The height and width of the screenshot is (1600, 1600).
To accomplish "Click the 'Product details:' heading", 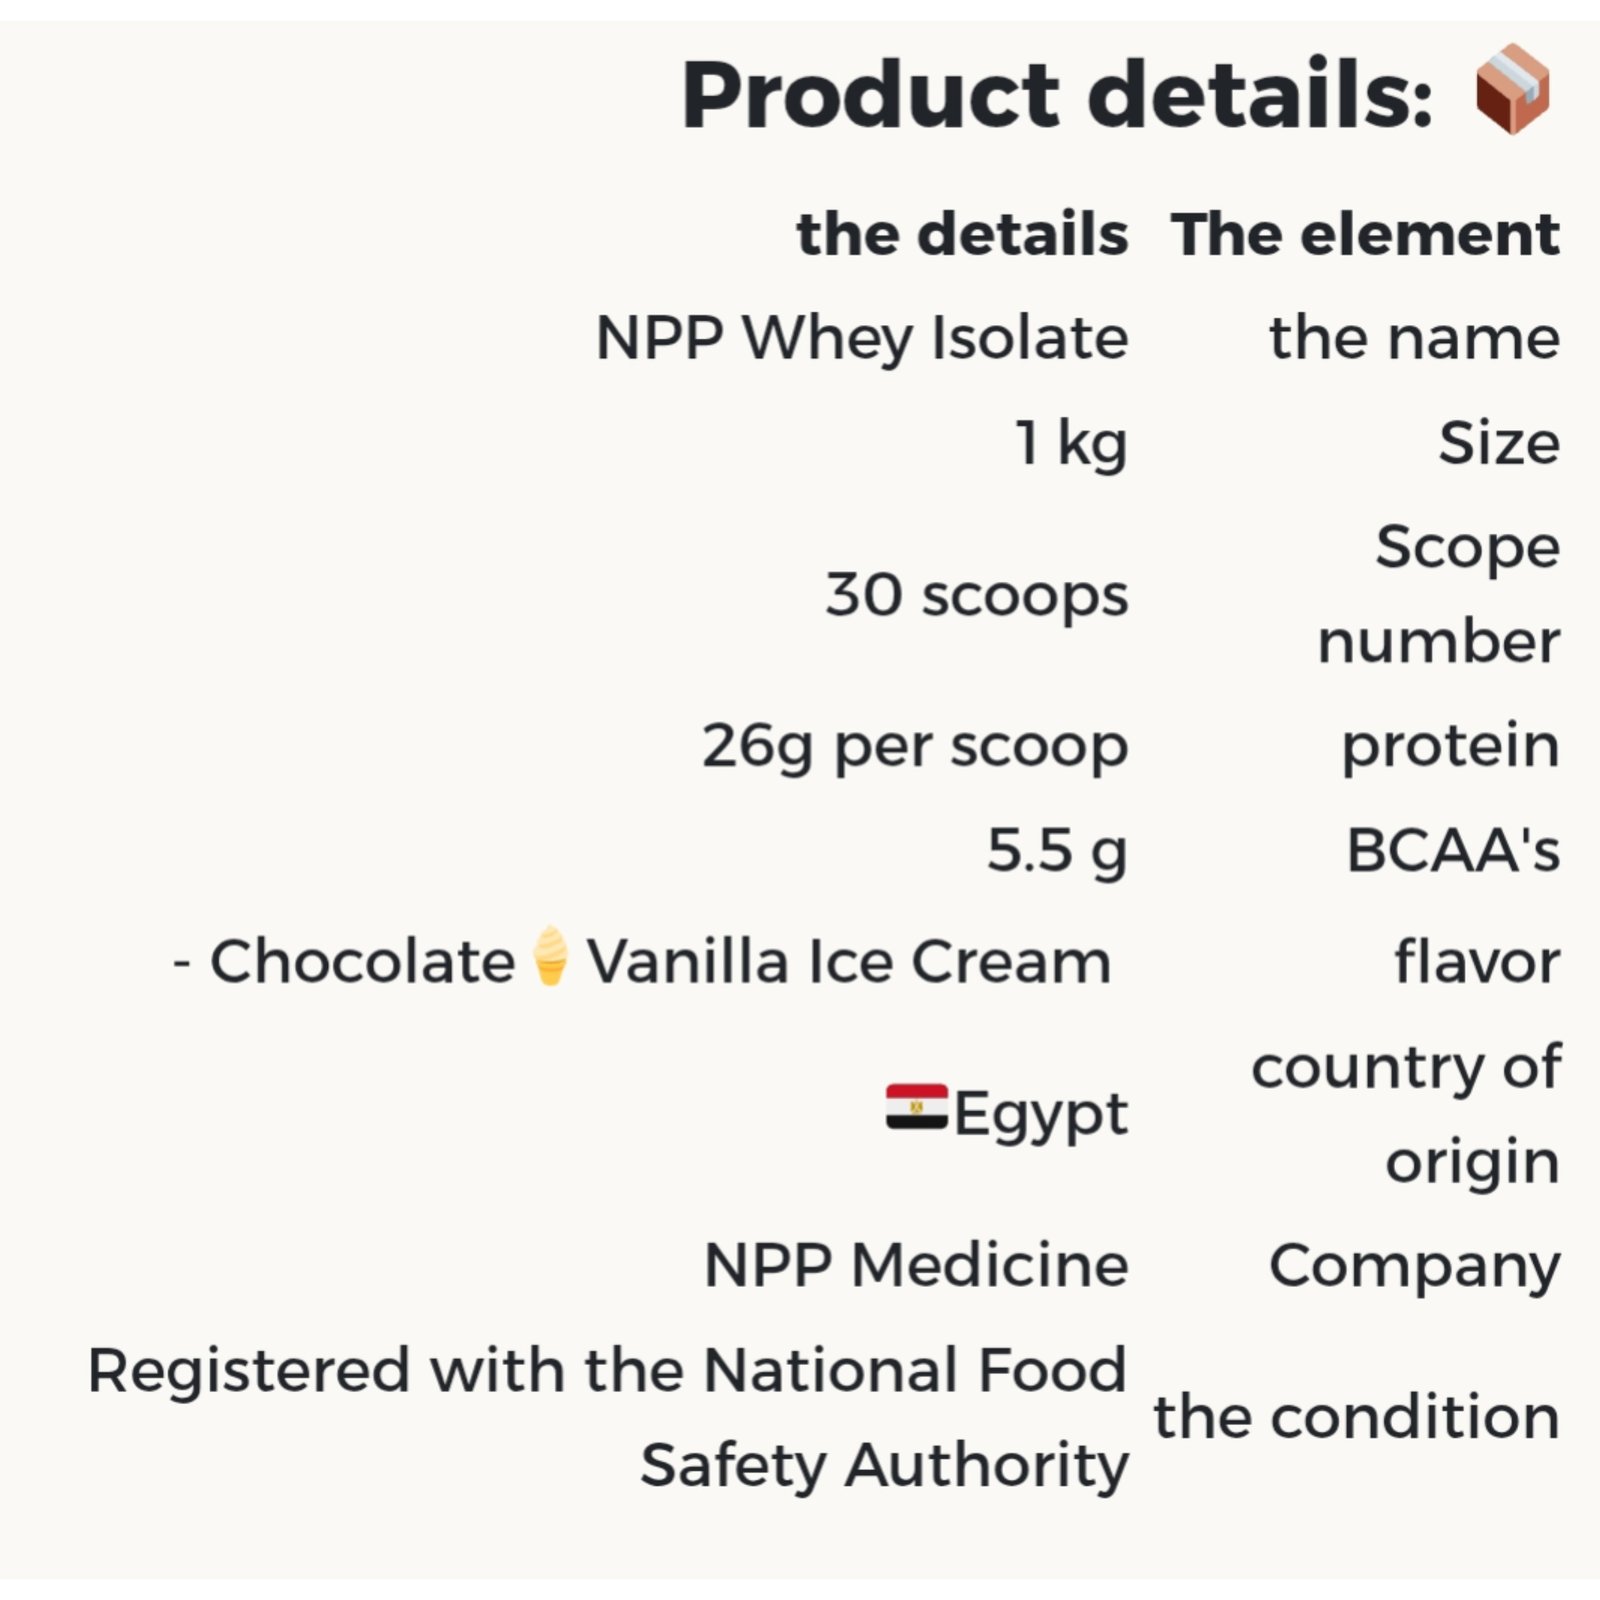I will coord(1057,95).
